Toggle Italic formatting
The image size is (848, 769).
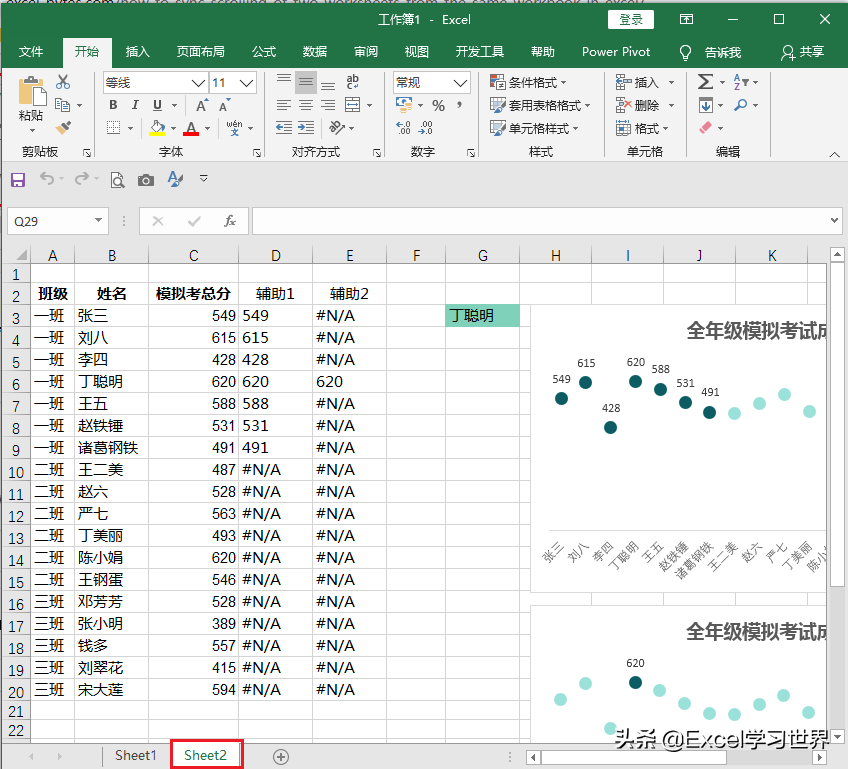[x=135, y=105]
